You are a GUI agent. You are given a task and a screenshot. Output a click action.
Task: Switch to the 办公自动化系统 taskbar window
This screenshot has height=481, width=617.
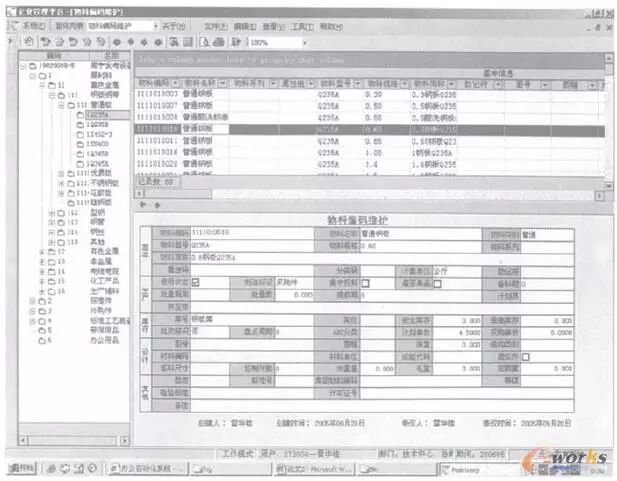pos(147,469)
